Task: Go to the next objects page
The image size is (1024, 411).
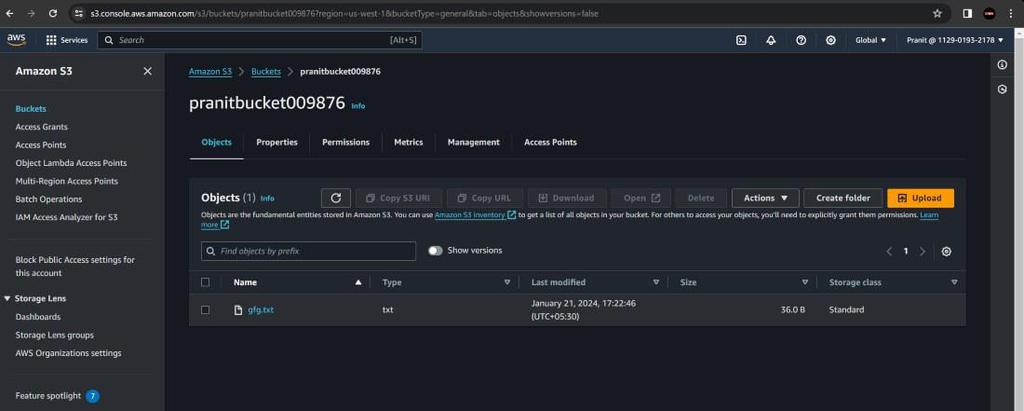Action: (x=922, y=252)
